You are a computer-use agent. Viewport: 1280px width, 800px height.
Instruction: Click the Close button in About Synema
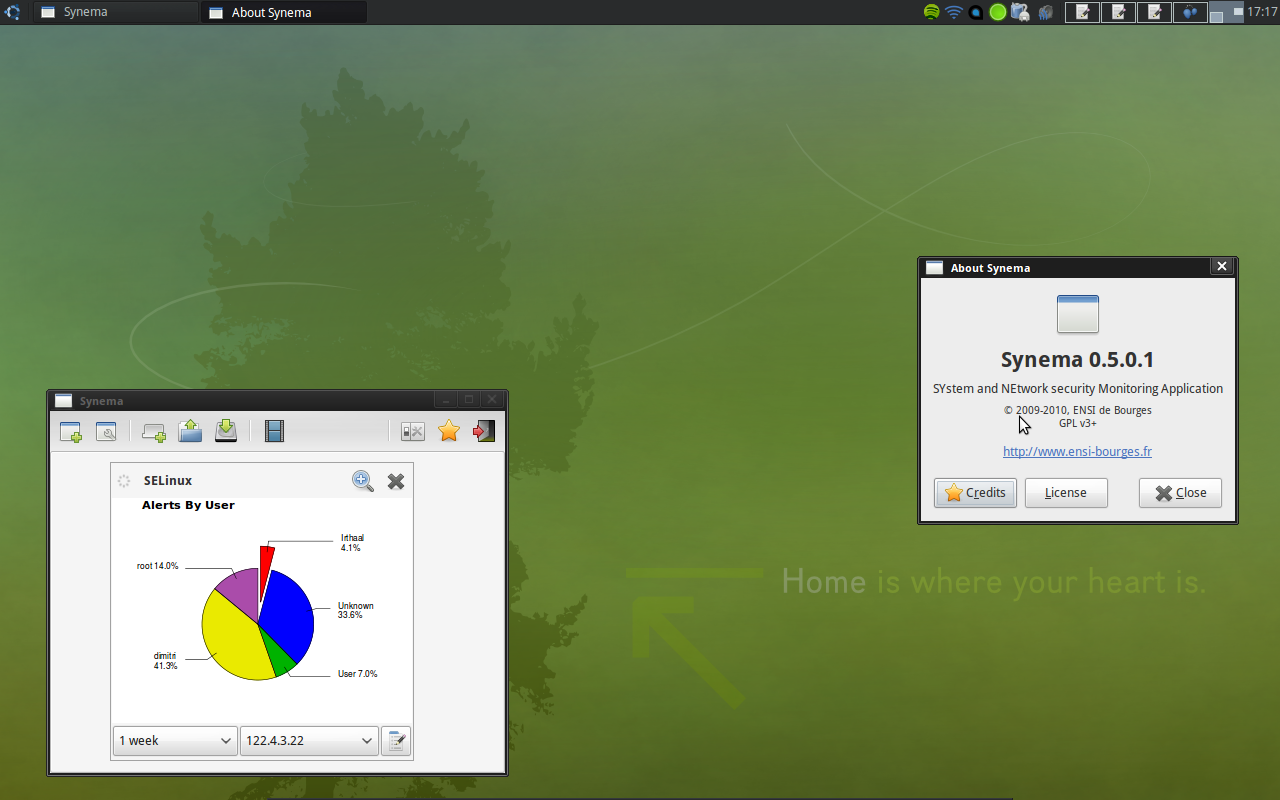[1180, 493]
